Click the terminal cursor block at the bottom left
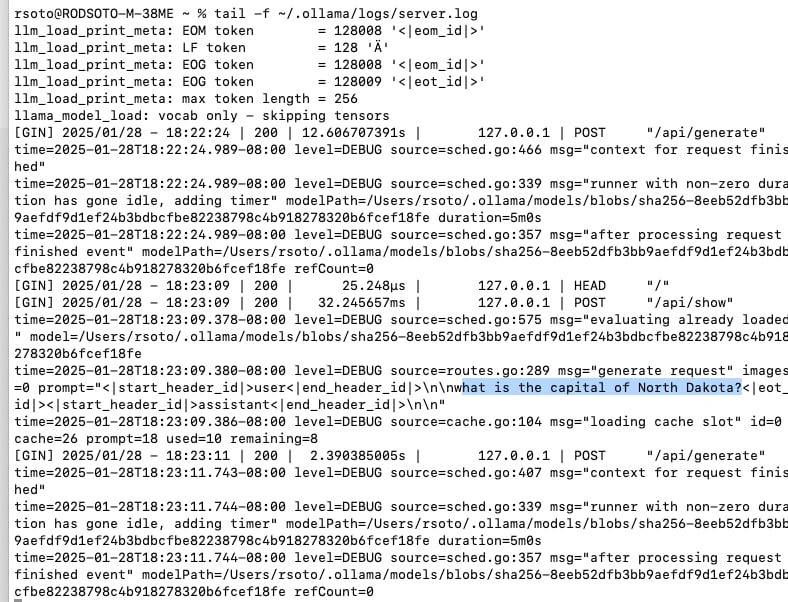The width and height of the screenshot is (788, 602). pyautogui.click(x=18, y=600)
